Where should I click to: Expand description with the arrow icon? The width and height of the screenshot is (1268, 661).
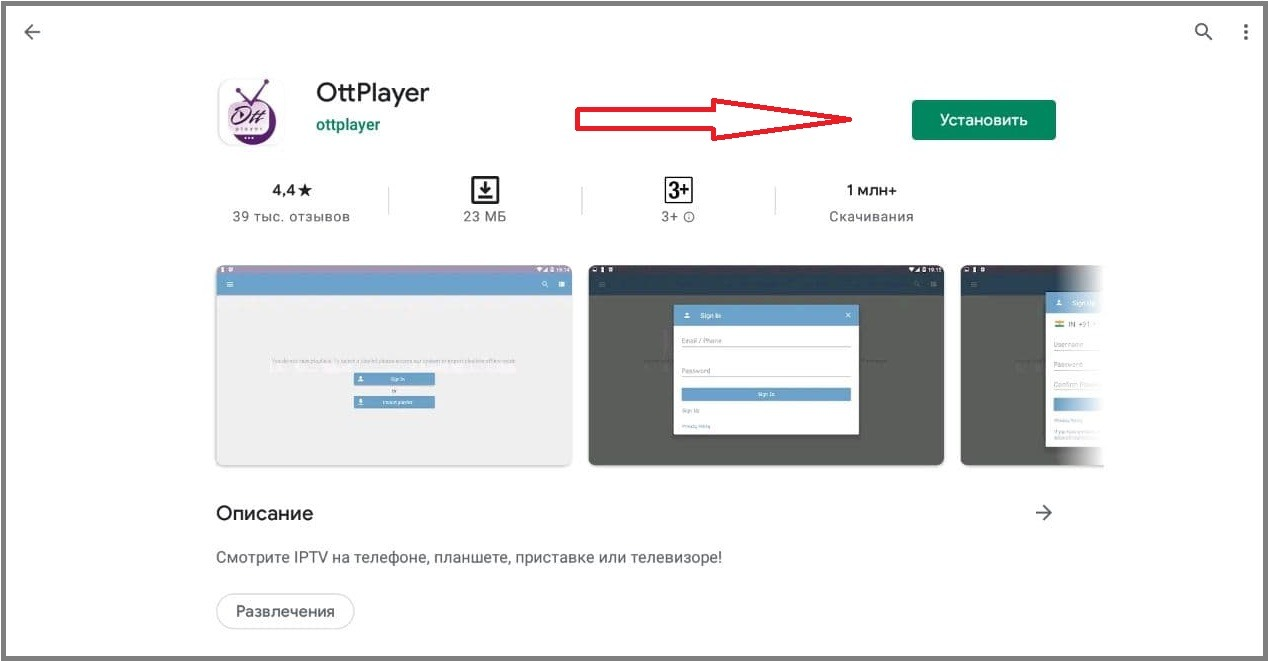click(x=1044, y=513)
